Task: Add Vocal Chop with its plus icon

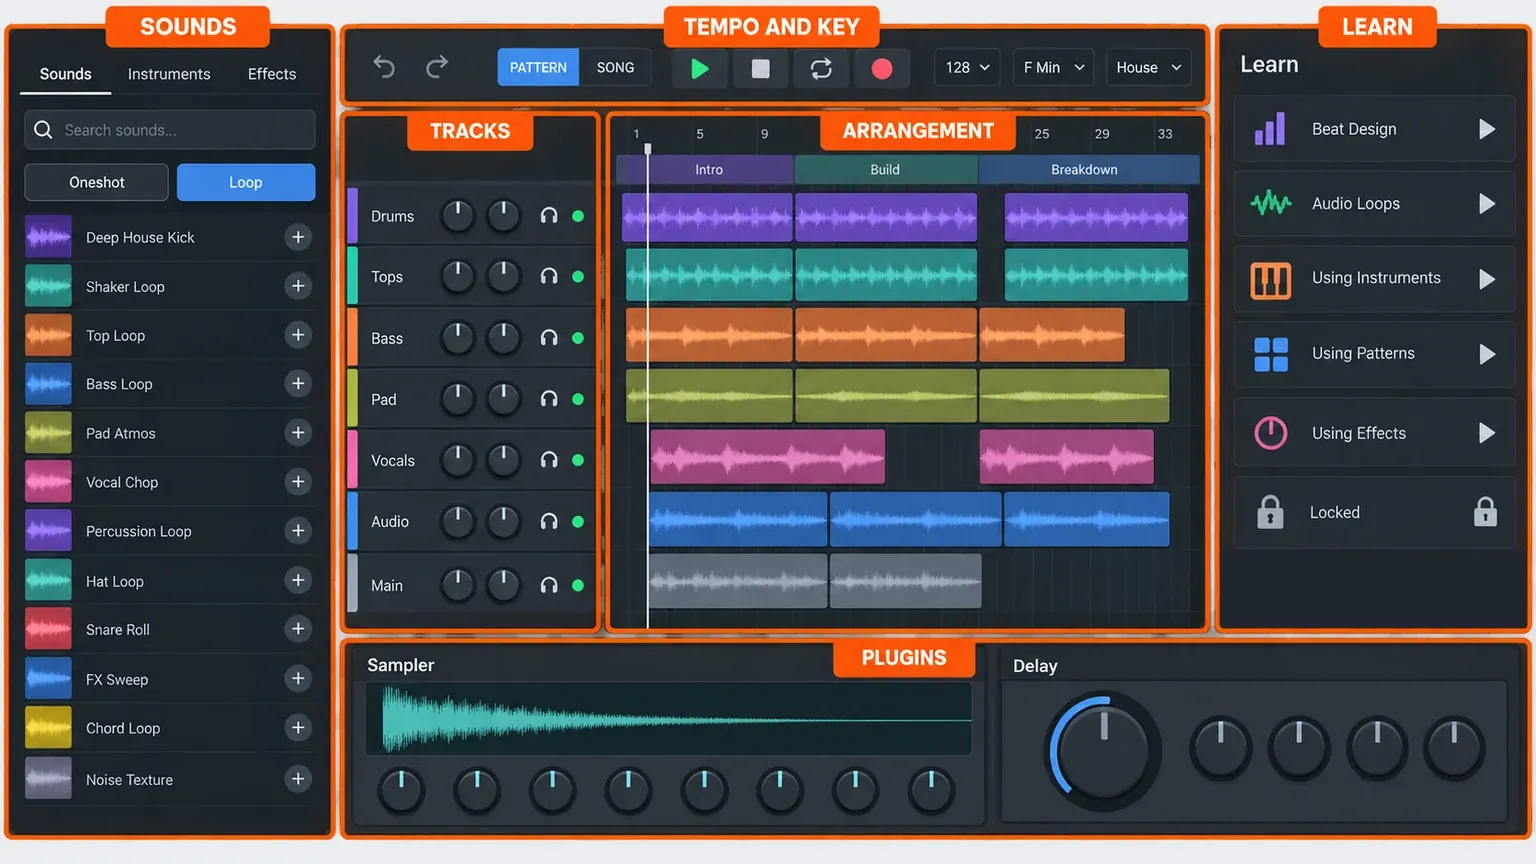Action: pyautogui.click(x=298, y=482)
